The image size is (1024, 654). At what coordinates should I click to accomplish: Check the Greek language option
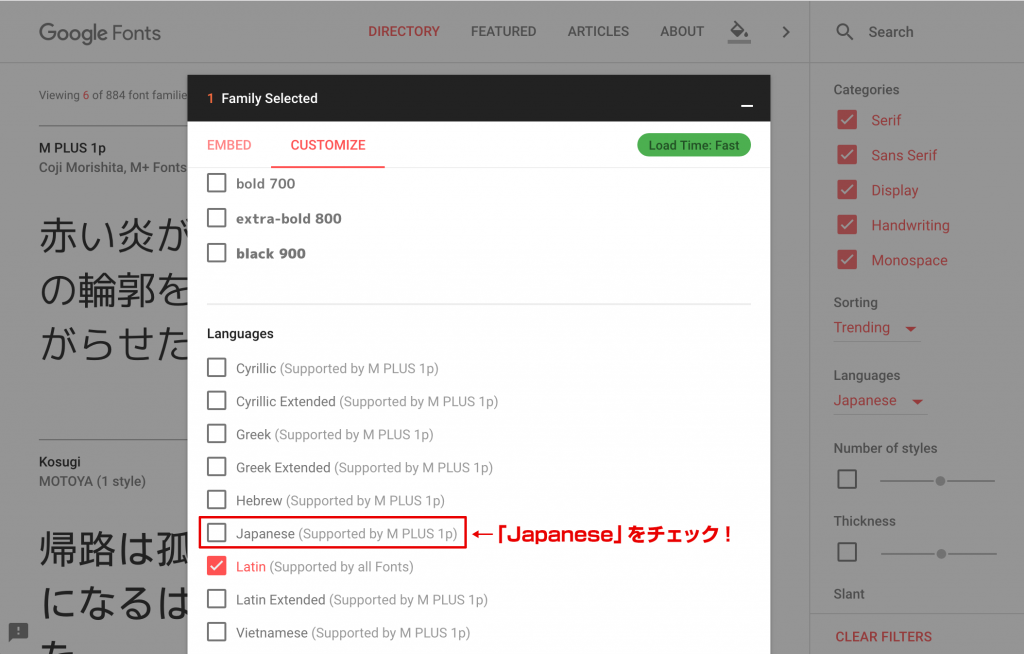[216, 434]
